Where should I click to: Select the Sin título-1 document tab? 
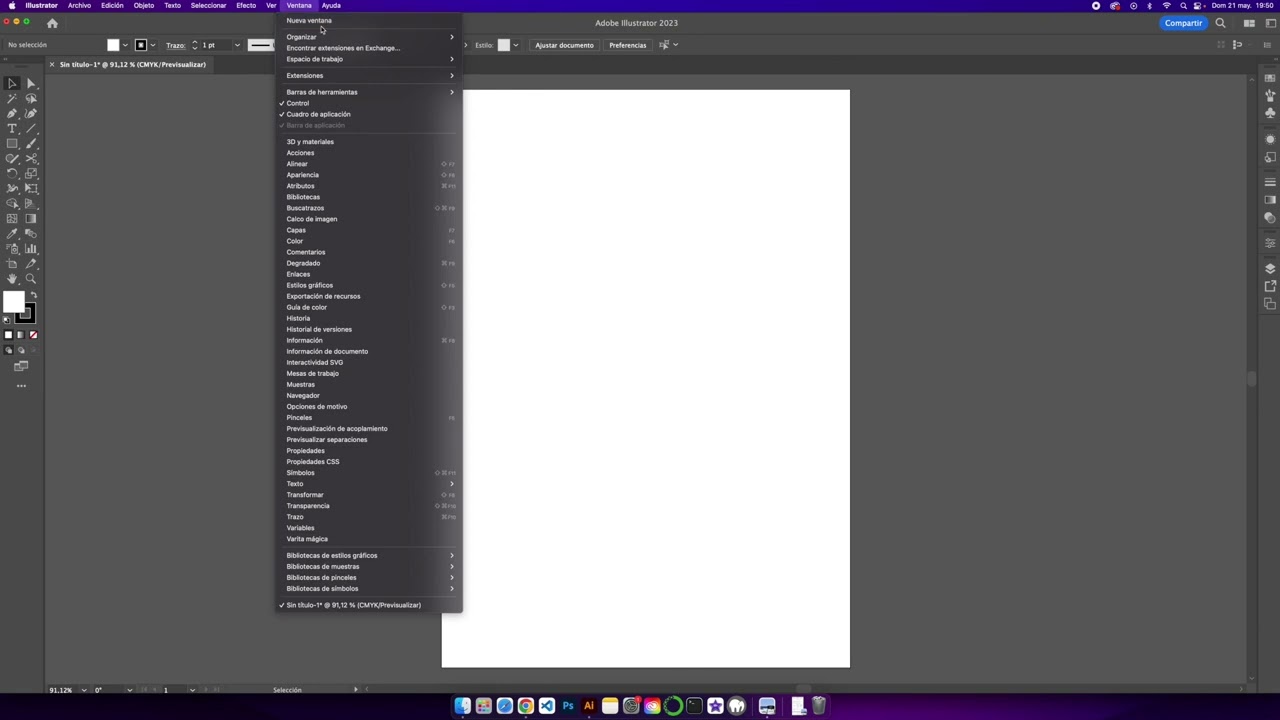(132, 65)
